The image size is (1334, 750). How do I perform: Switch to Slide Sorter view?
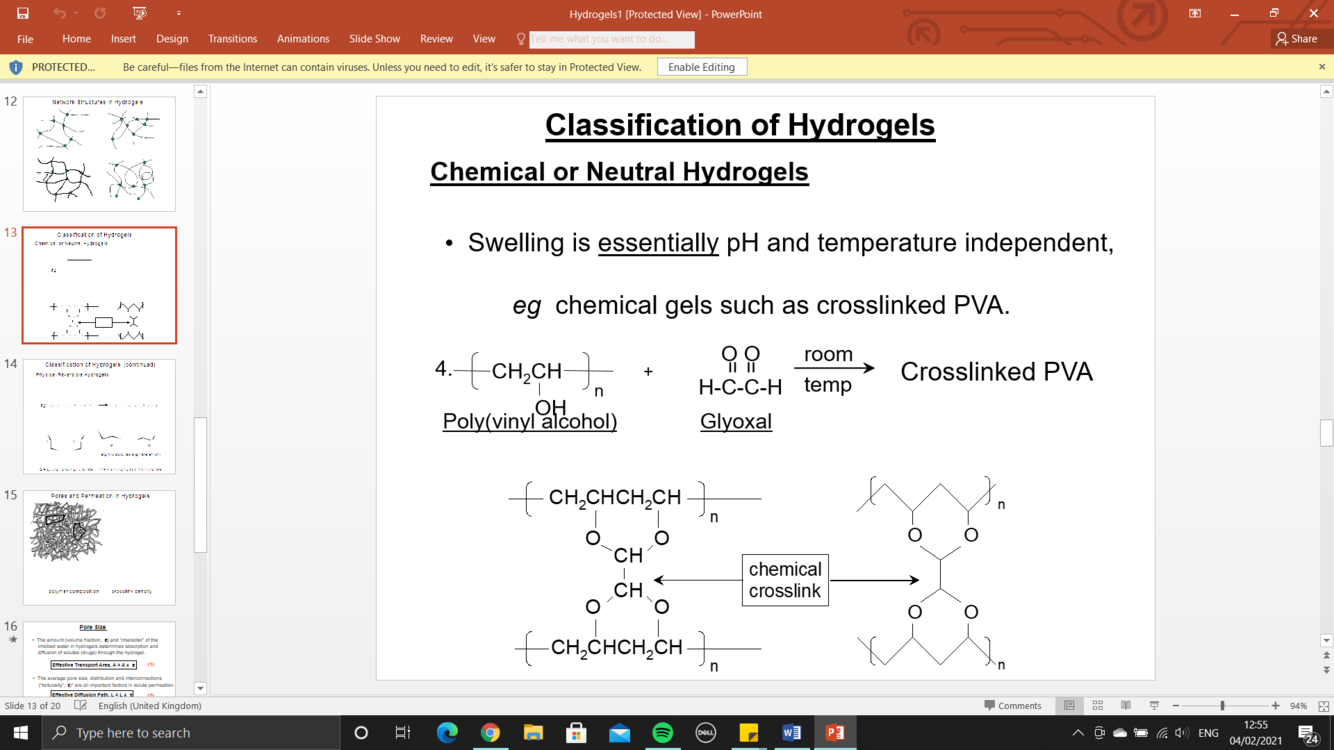1097,706
